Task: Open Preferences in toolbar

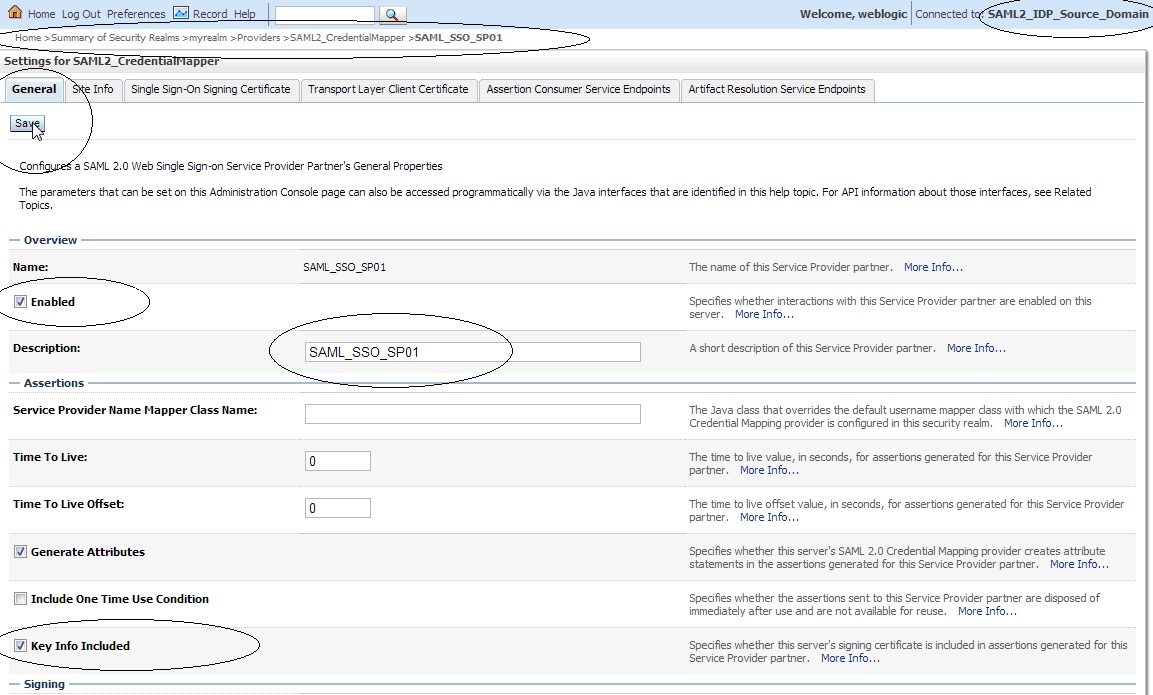Action: (136, 14)
